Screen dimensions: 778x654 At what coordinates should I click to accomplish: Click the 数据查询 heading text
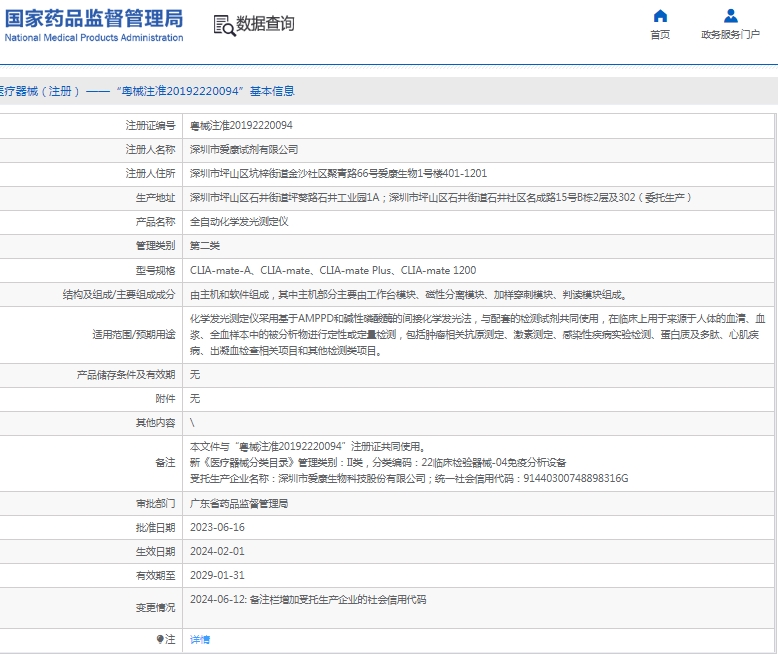pos(265,23)
